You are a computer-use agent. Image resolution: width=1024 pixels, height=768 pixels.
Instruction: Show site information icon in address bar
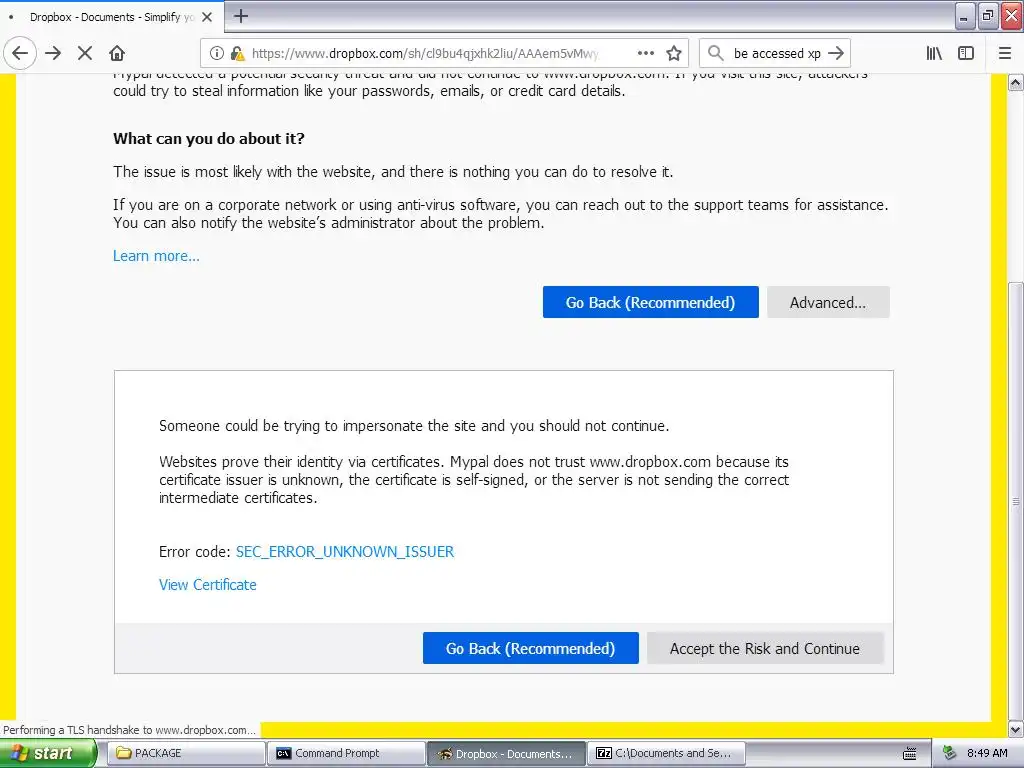tap(217, 53)
